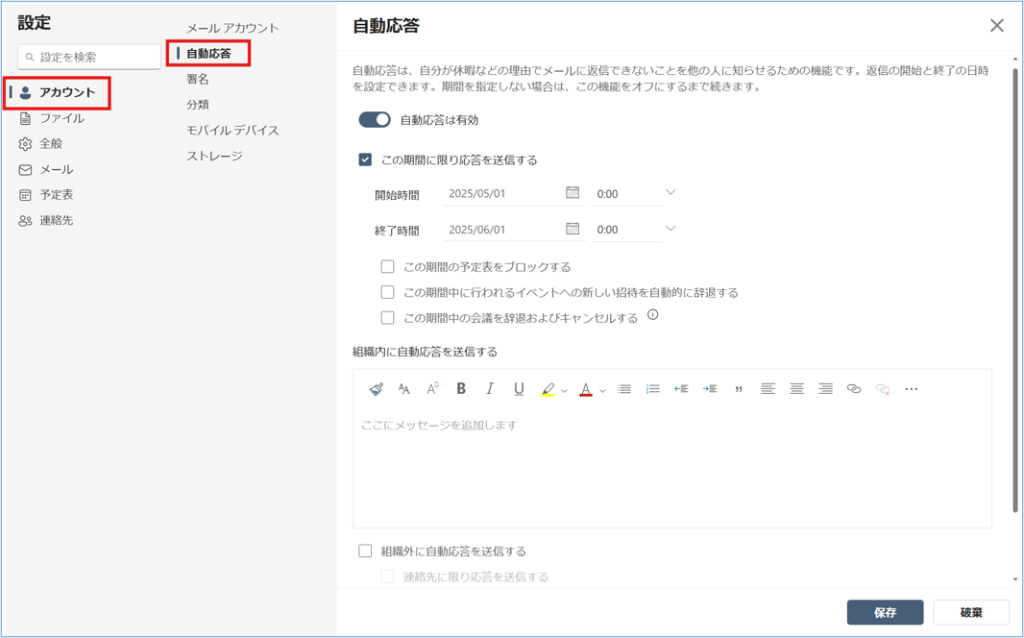The width and height of the screenshot is (1024, 638).
Task: Open the font color dropdown arrow
Action: (x=603, y=390)
